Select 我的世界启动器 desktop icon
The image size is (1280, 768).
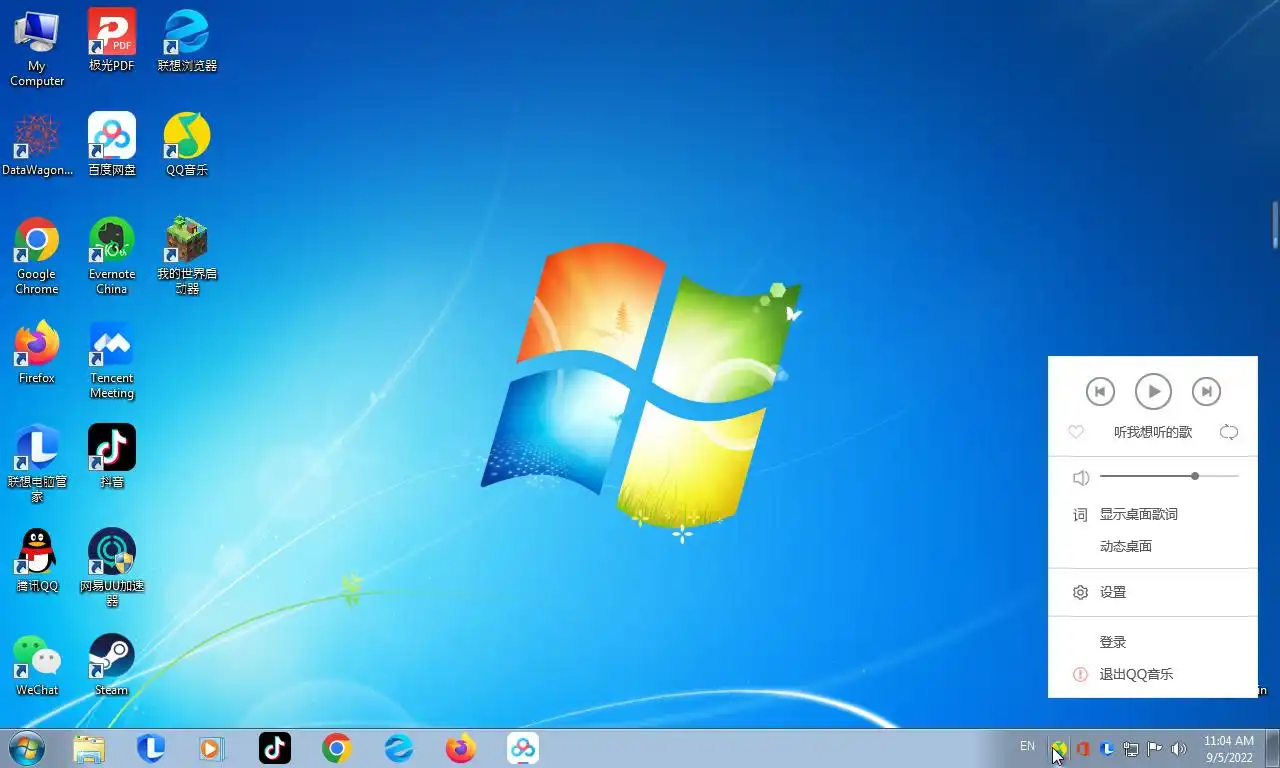click(x=187, y=257)
